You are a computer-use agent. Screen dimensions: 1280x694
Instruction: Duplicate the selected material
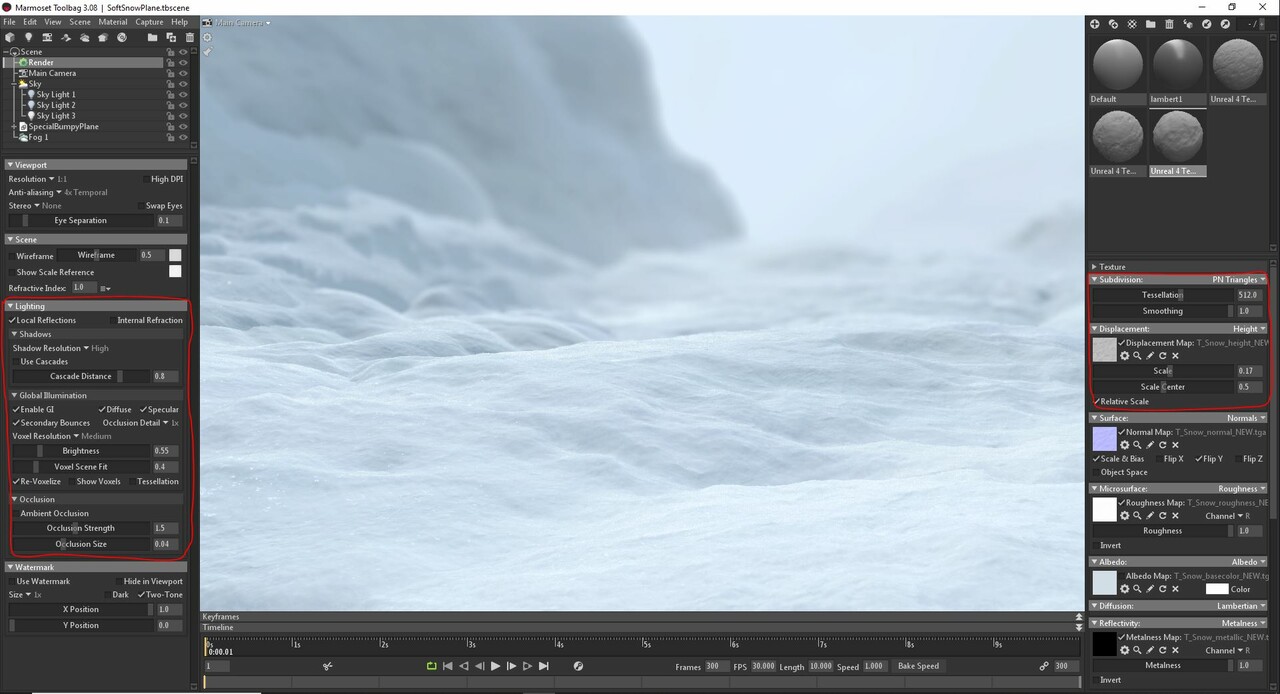point(1113,24)
